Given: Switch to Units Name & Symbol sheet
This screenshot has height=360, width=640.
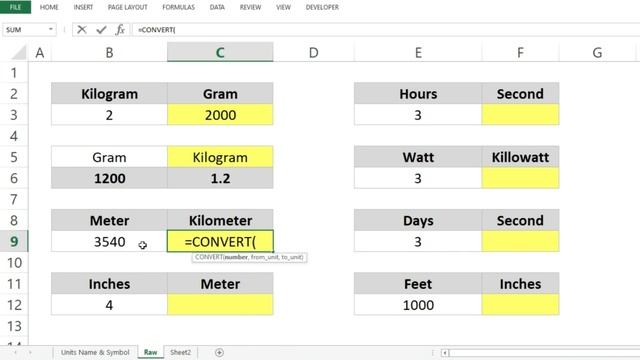Looking at the screenshot, I should point(95,352).
